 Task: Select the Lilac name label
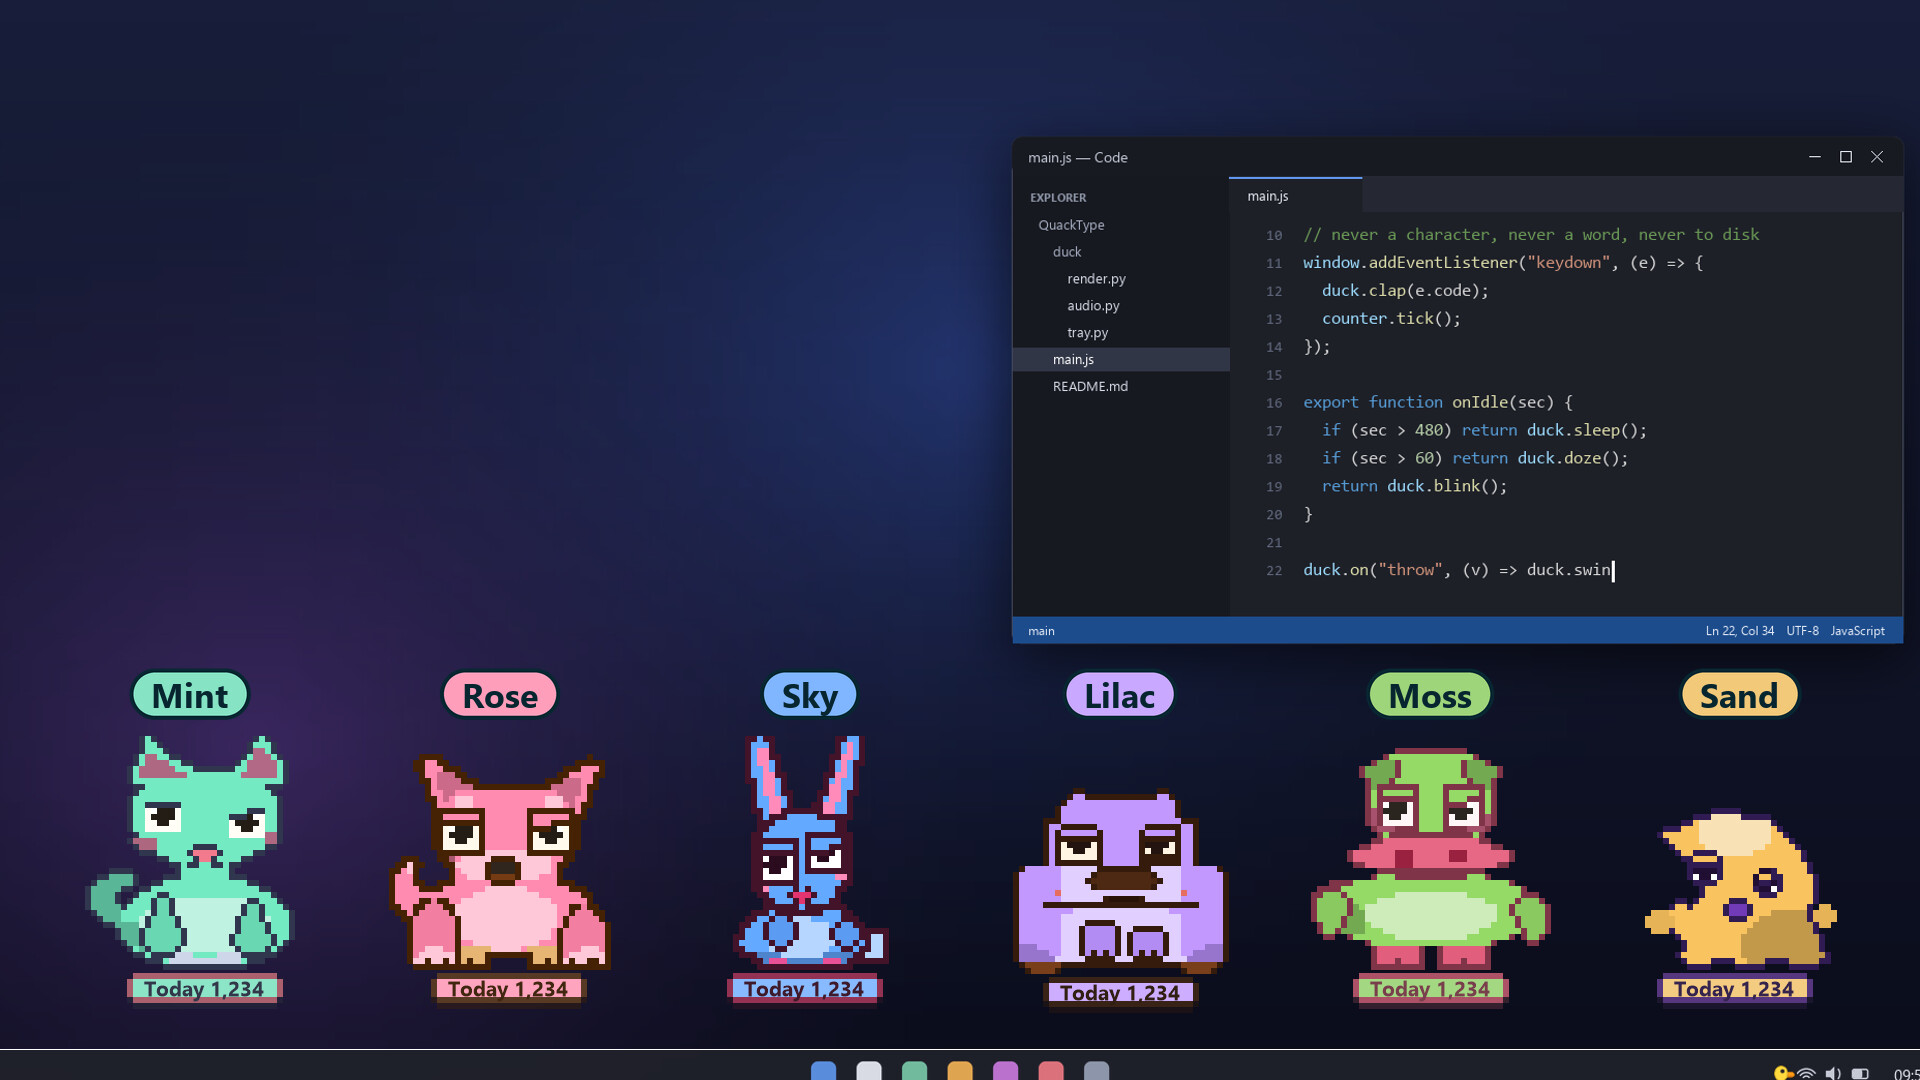1120,695
